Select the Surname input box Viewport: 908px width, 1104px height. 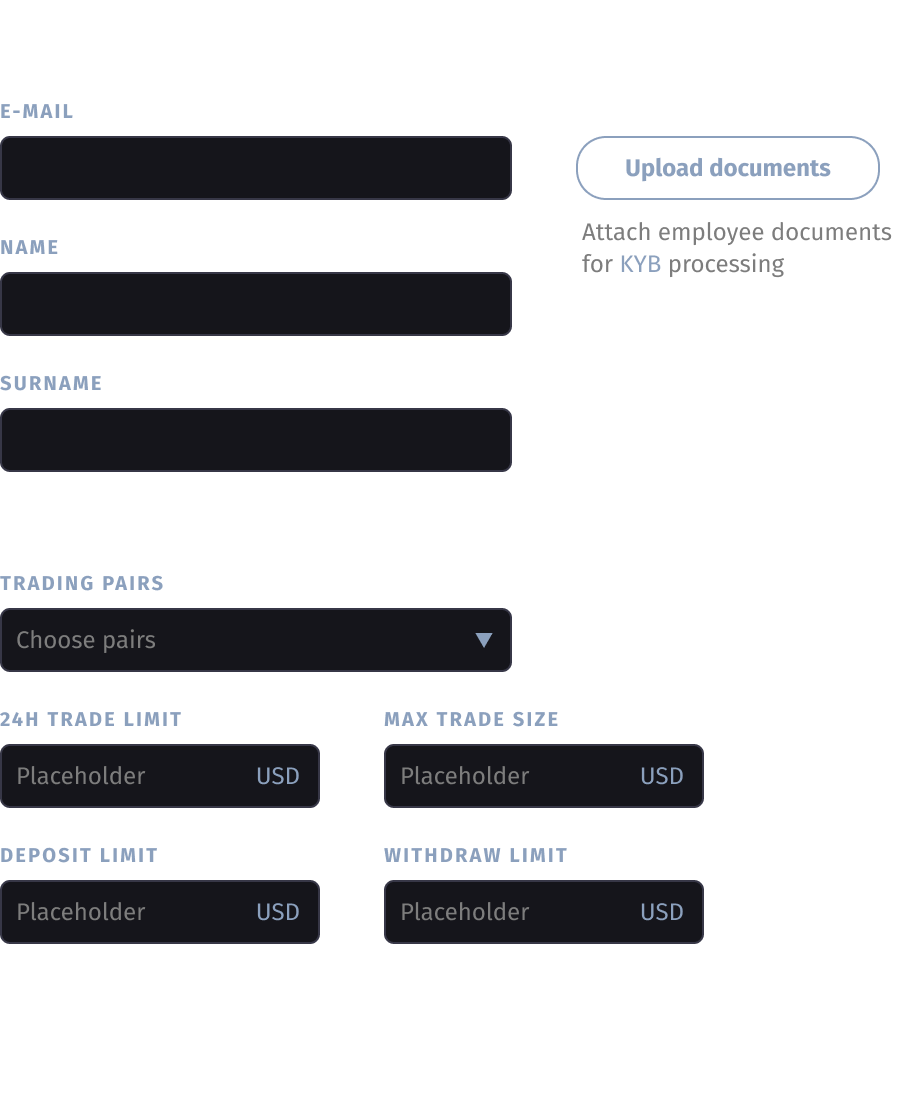[256, 440]
